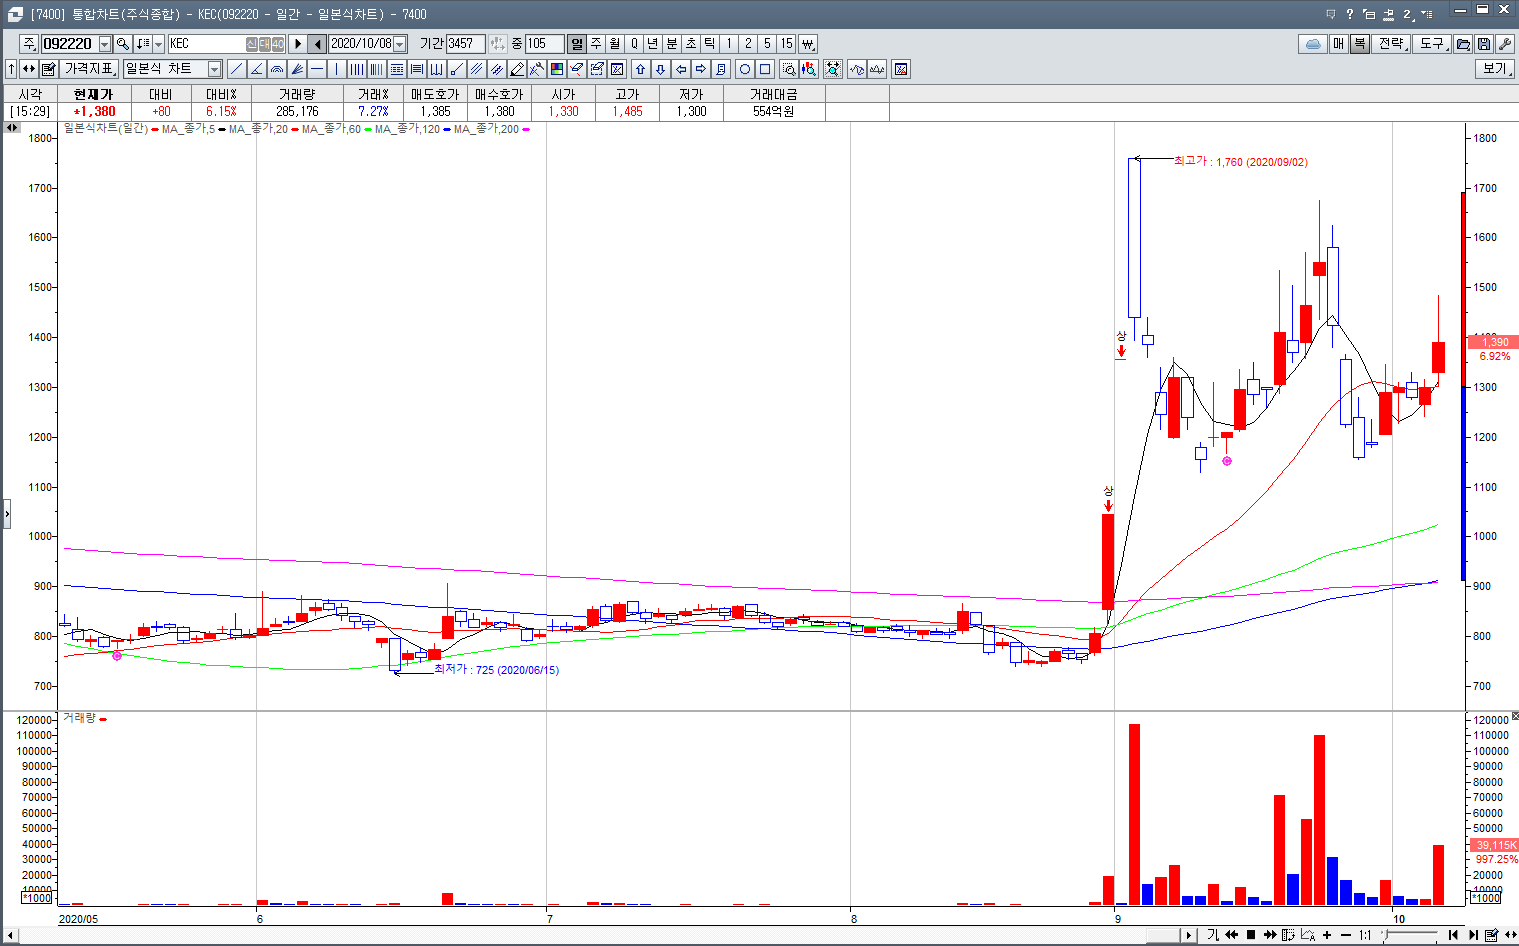Open the ₩ currency dropdown button
This screenshot has width=1519, height=946.
pos(808,44)
